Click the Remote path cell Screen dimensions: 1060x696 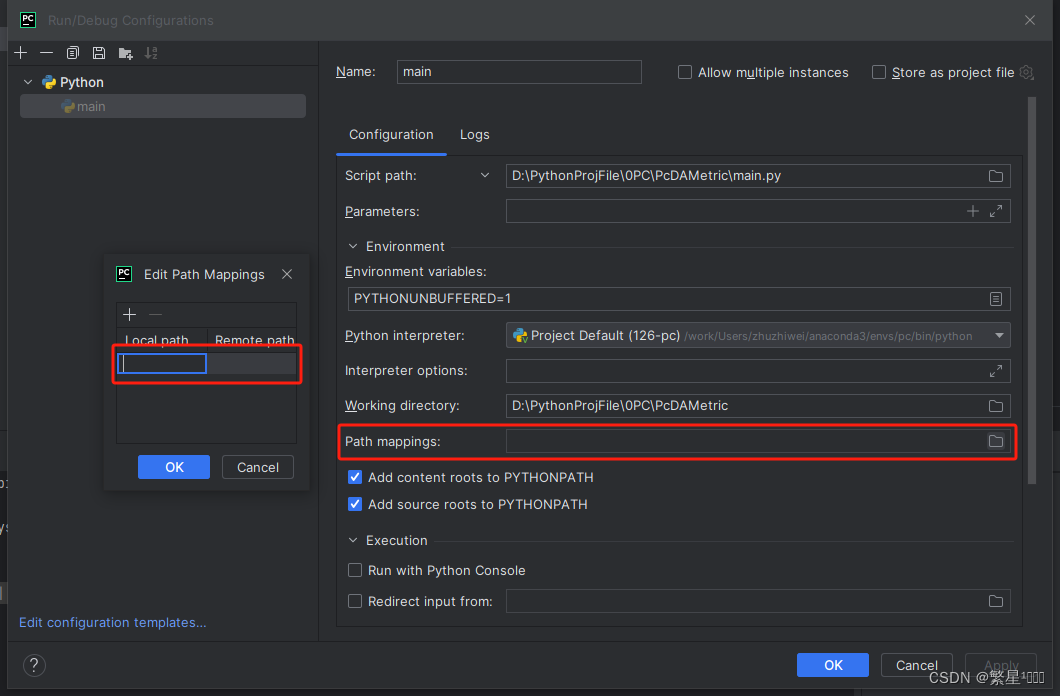(x=251, y=364)
